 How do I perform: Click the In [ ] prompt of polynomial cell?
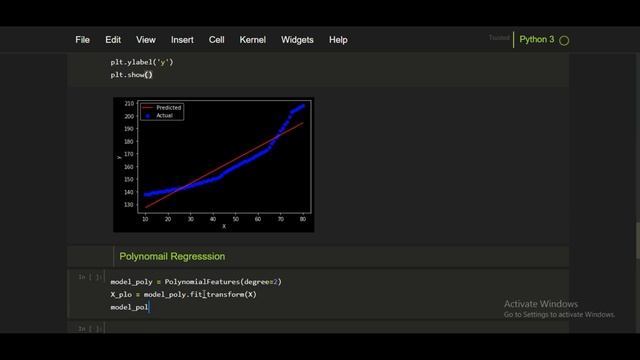90,277
